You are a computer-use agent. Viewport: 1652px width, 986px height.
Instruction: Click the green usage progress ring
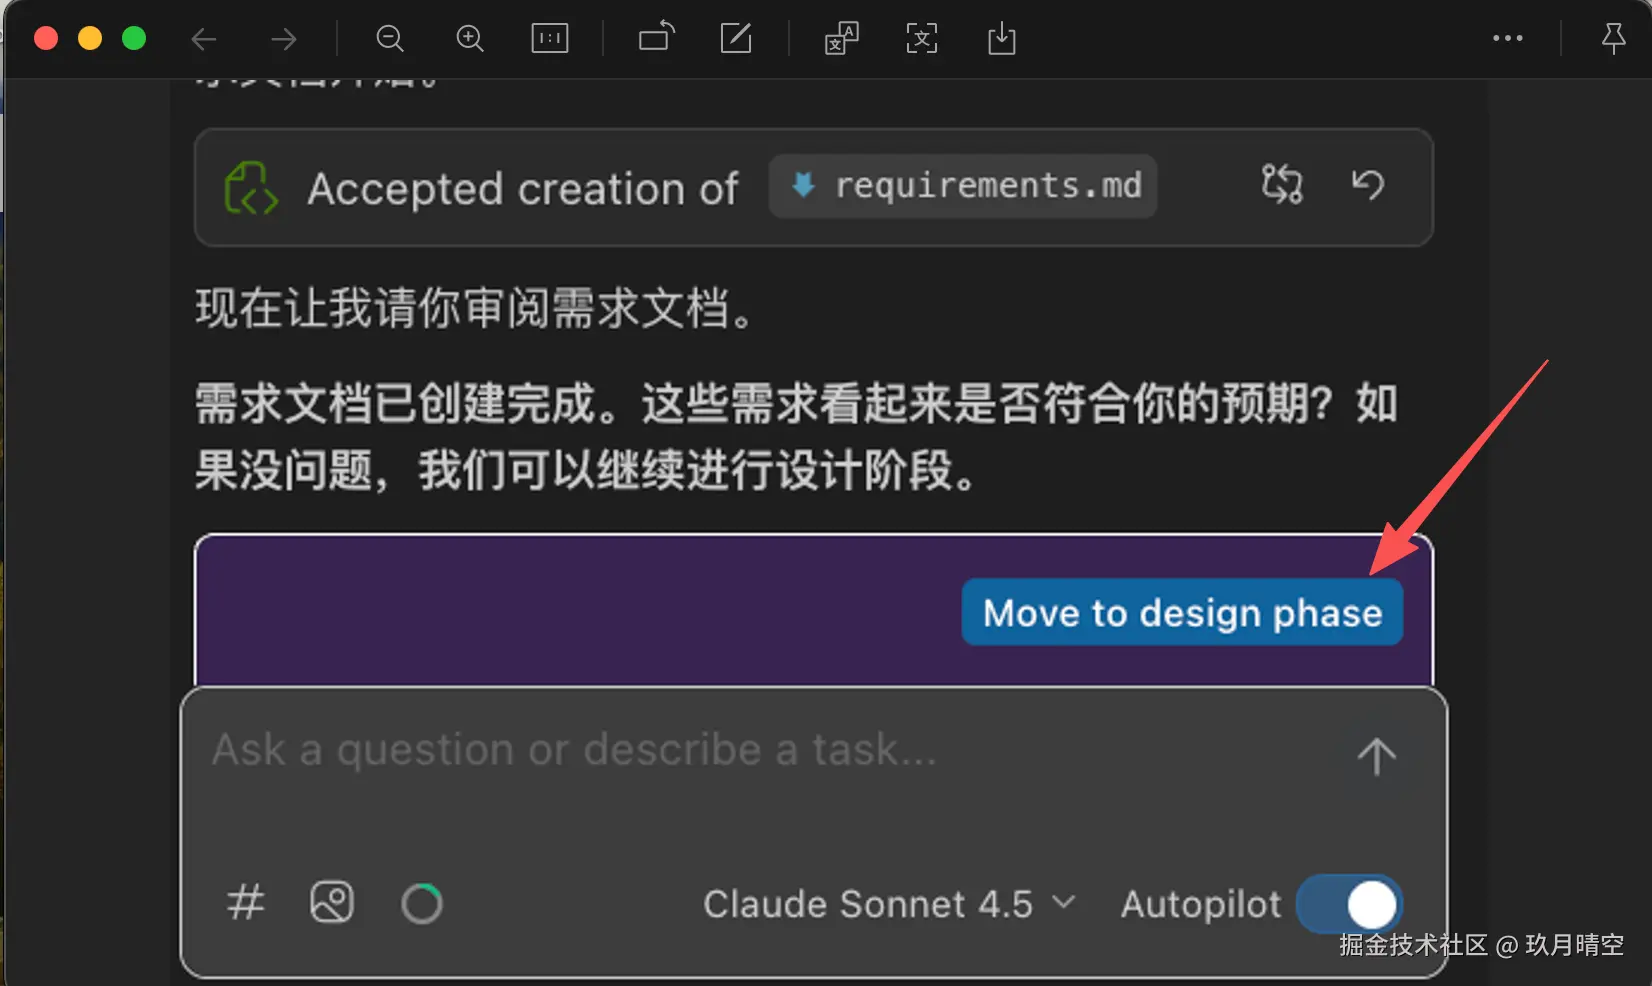(421, 903)
